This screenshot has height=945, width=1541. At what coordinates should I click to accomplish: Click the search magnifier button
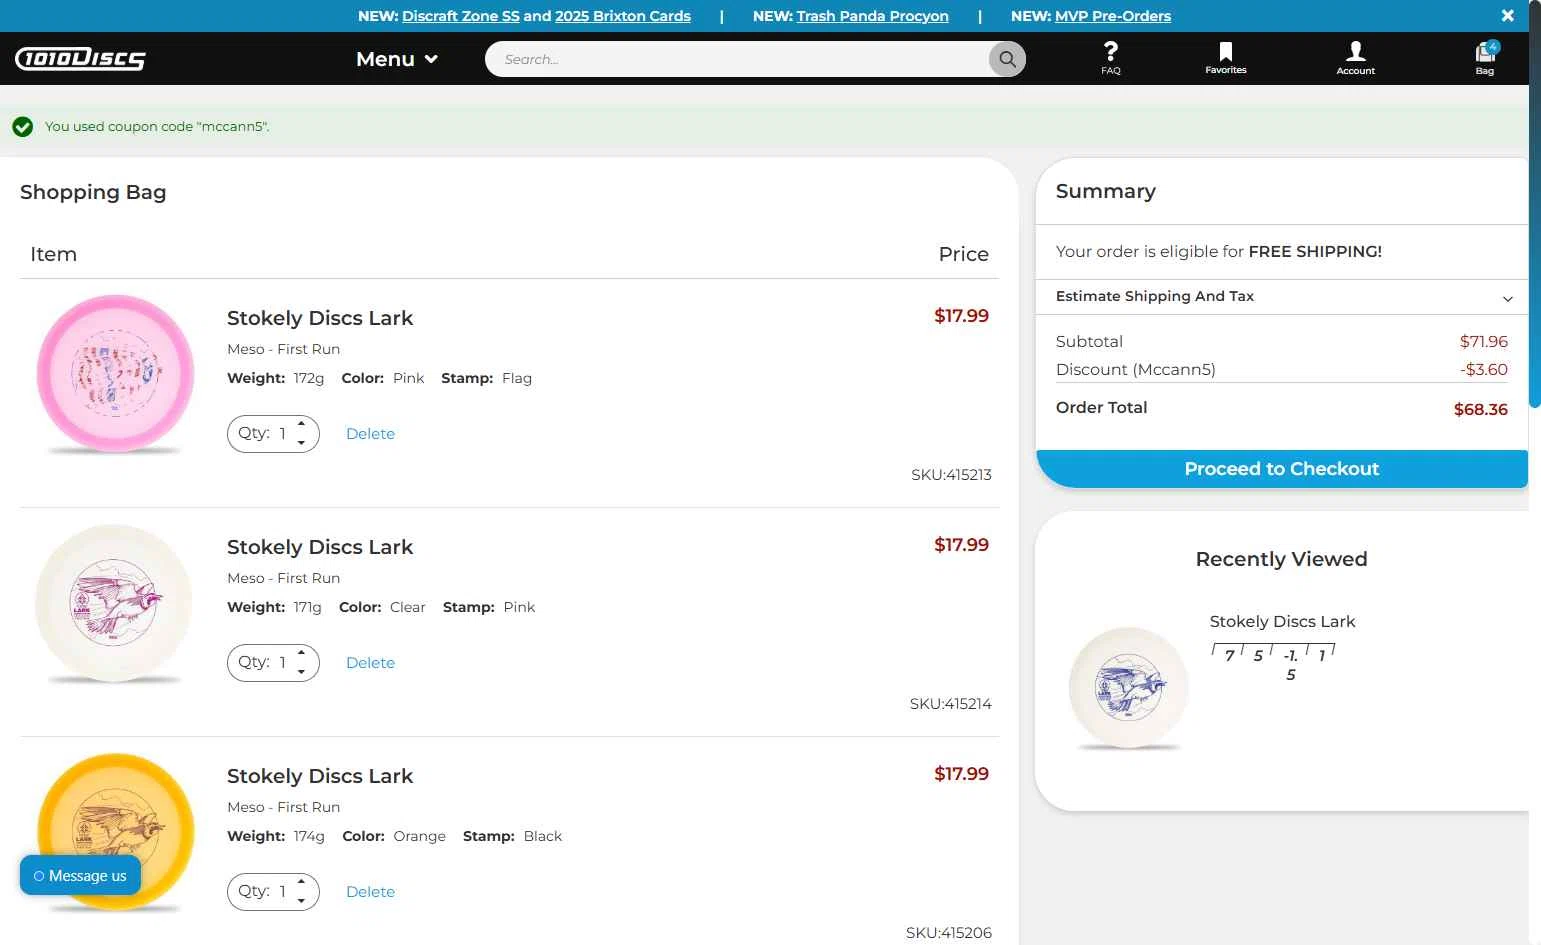pos(1007,59)
